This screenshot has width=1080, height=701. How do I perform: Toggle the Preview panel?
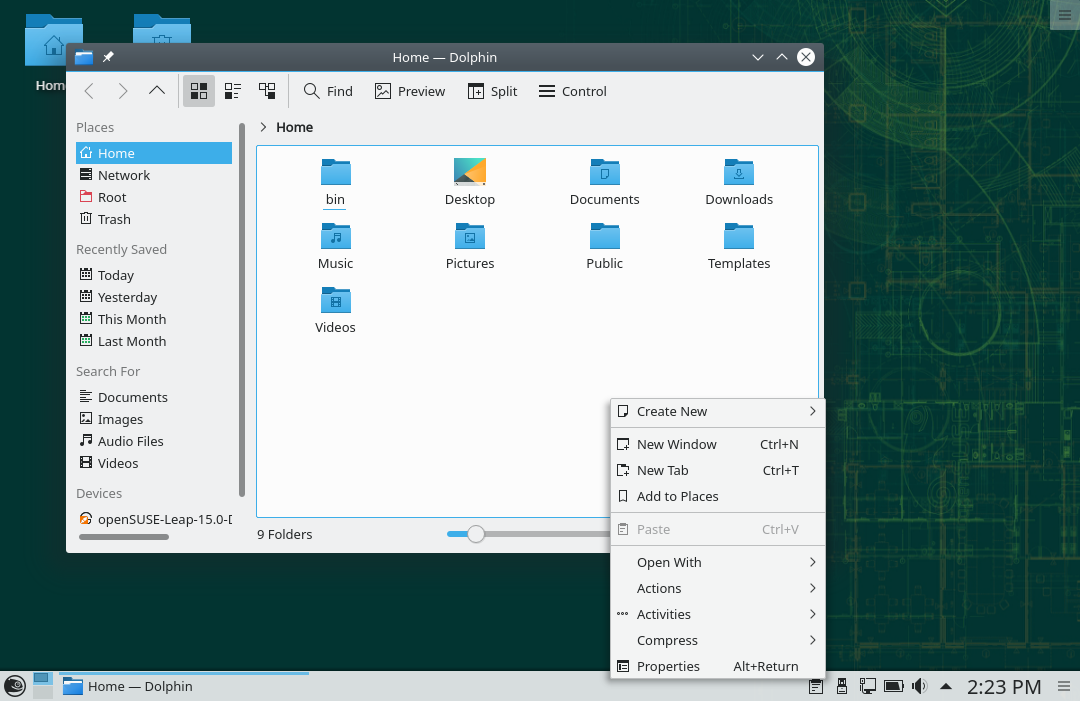click(410, 91)
